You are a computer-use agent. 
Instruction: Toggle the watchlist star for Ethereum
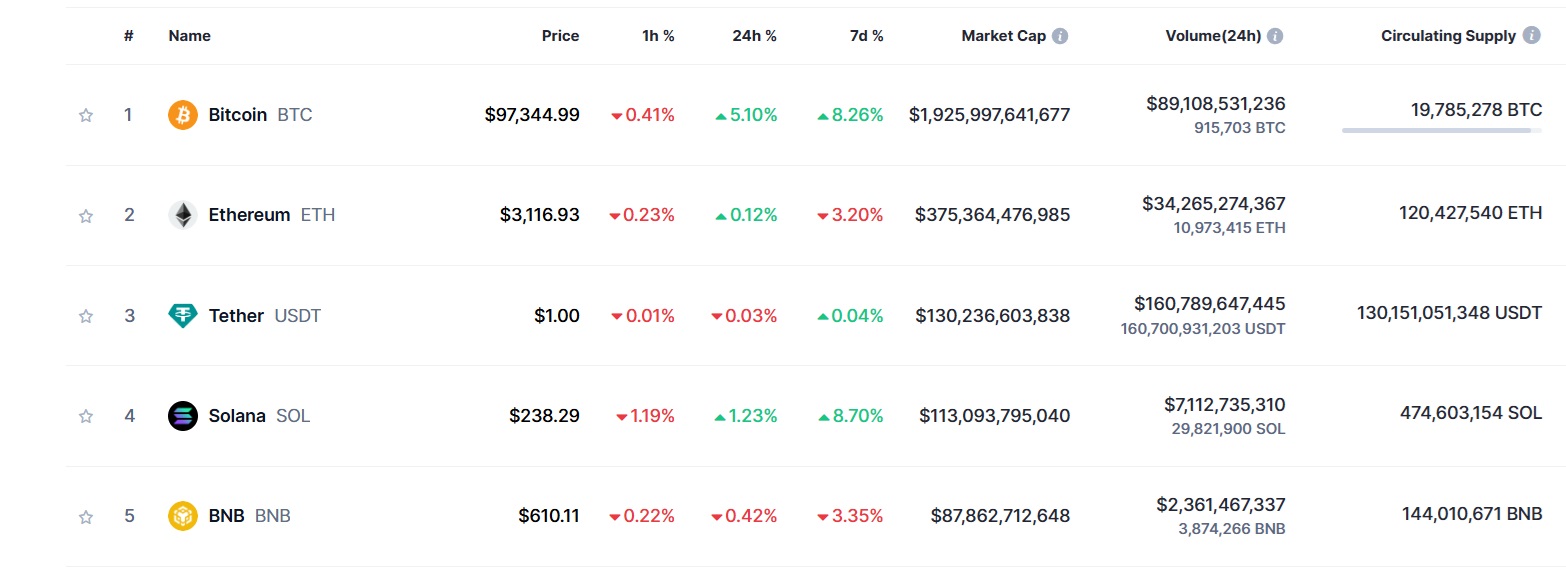point(86,215)
